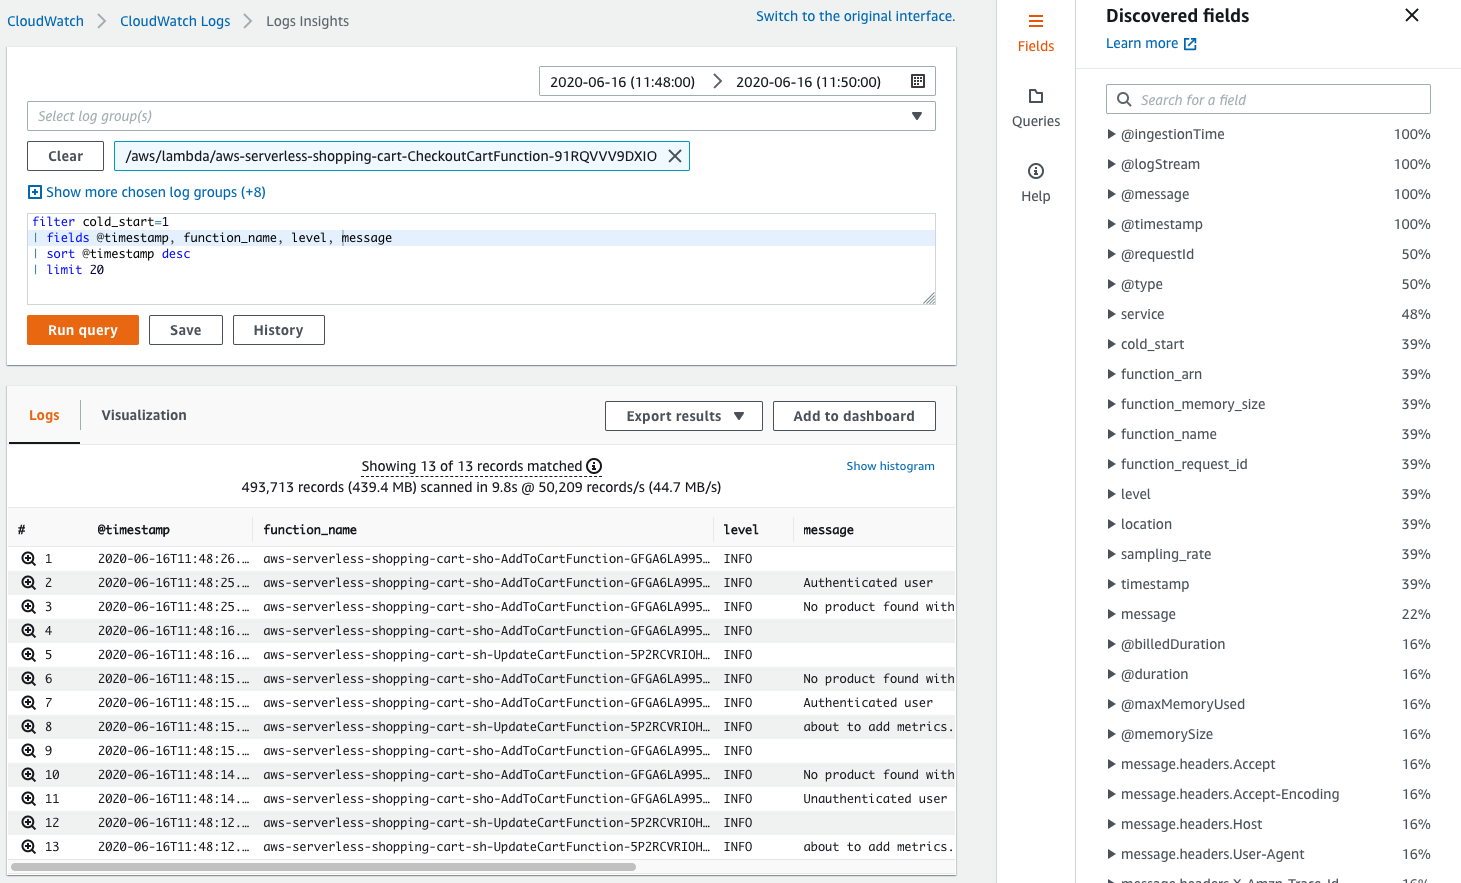Open the Fields panel icon

(1036, 21)
